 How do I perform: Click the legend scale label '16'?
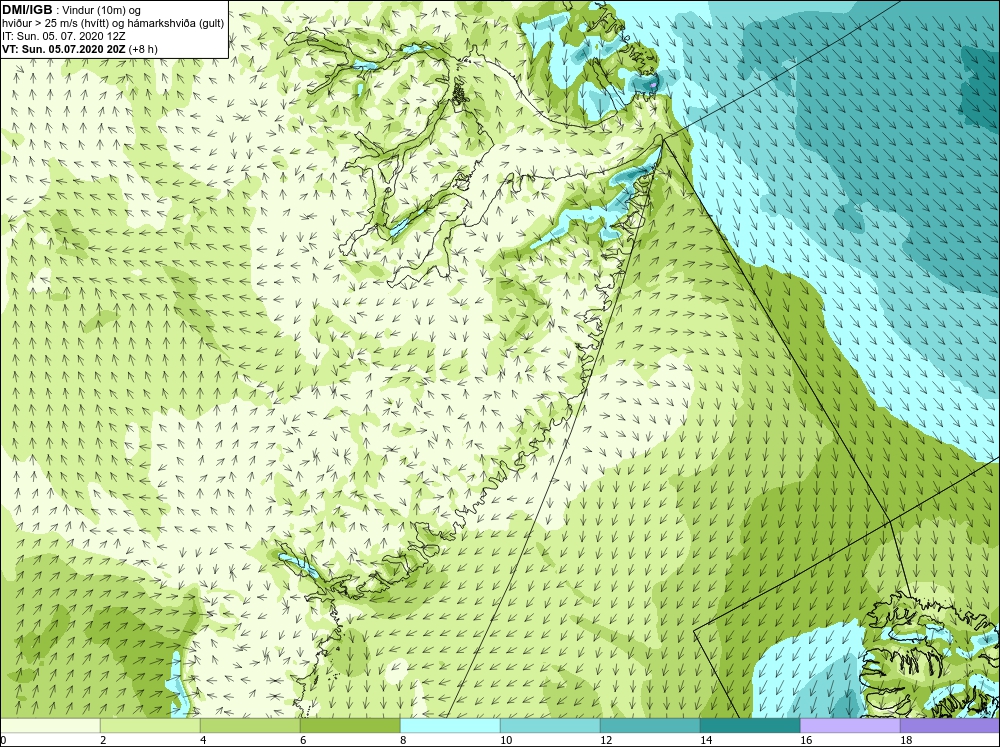point(805,740)
